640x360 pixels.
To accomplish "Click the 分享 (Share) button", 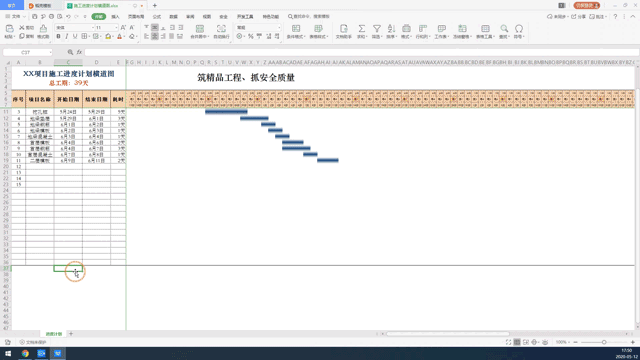I will coord(579,17).
